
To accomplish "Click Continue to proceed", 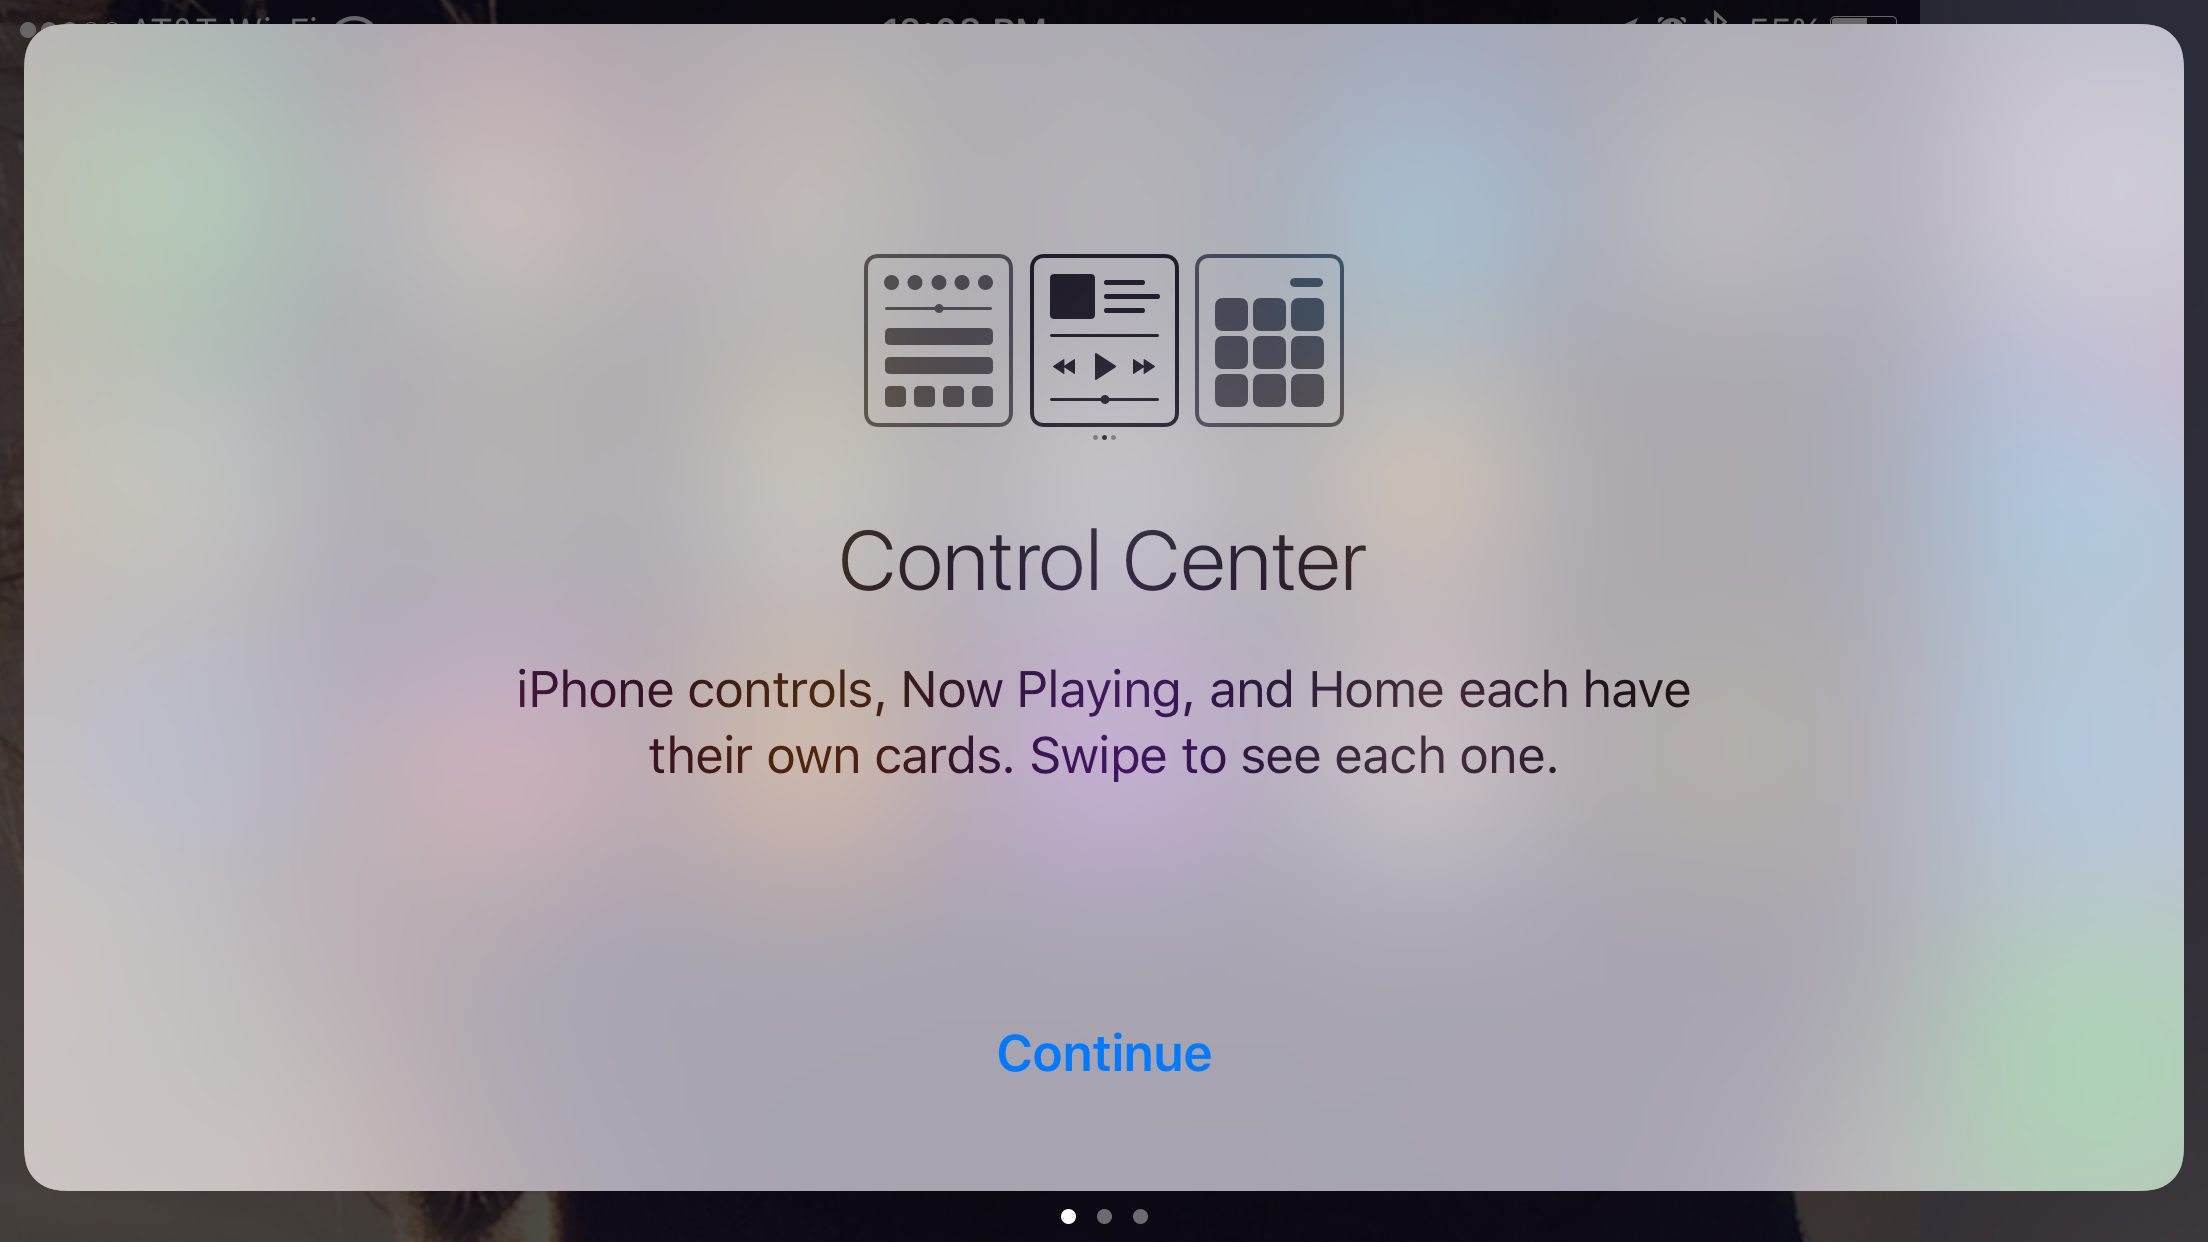I will tap(1104, 1052).
